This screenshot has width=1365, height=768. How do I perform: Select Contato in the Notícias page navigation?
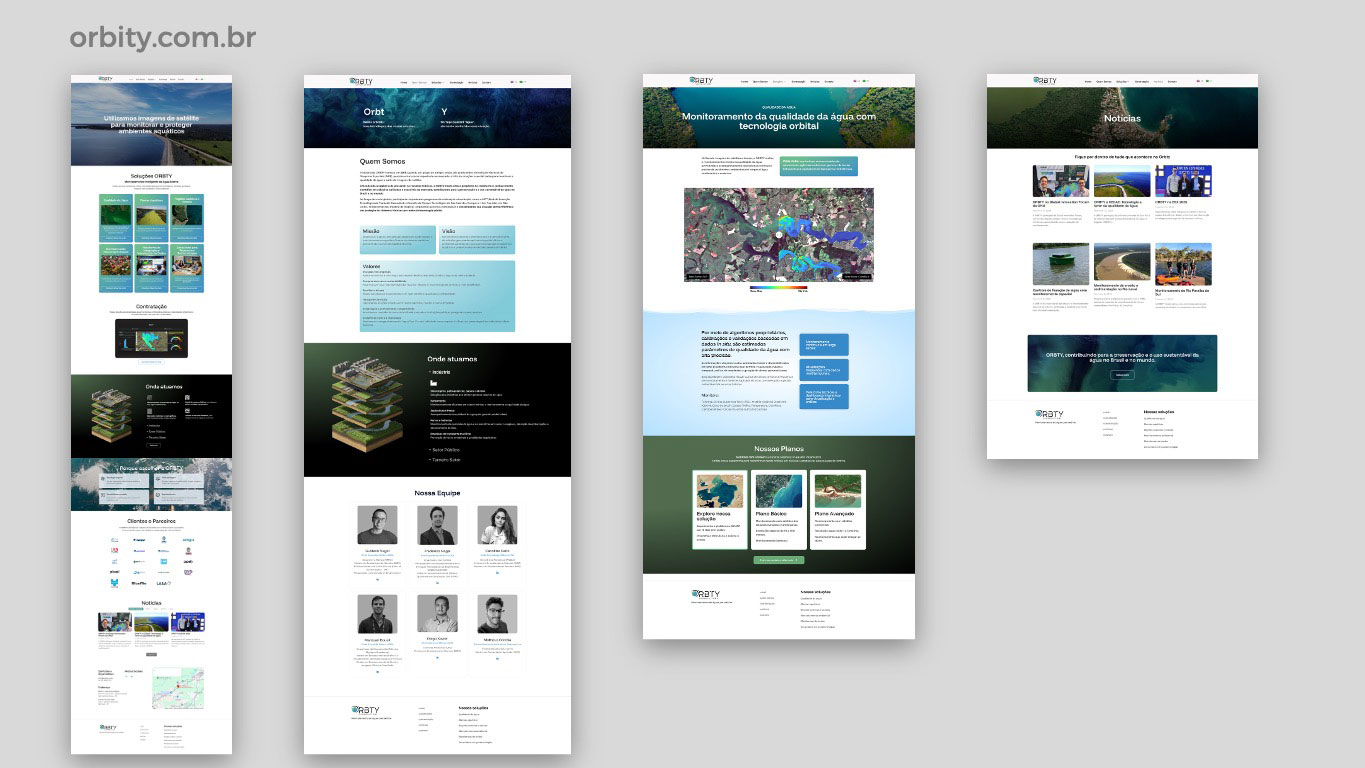(x=1172, y=81)
